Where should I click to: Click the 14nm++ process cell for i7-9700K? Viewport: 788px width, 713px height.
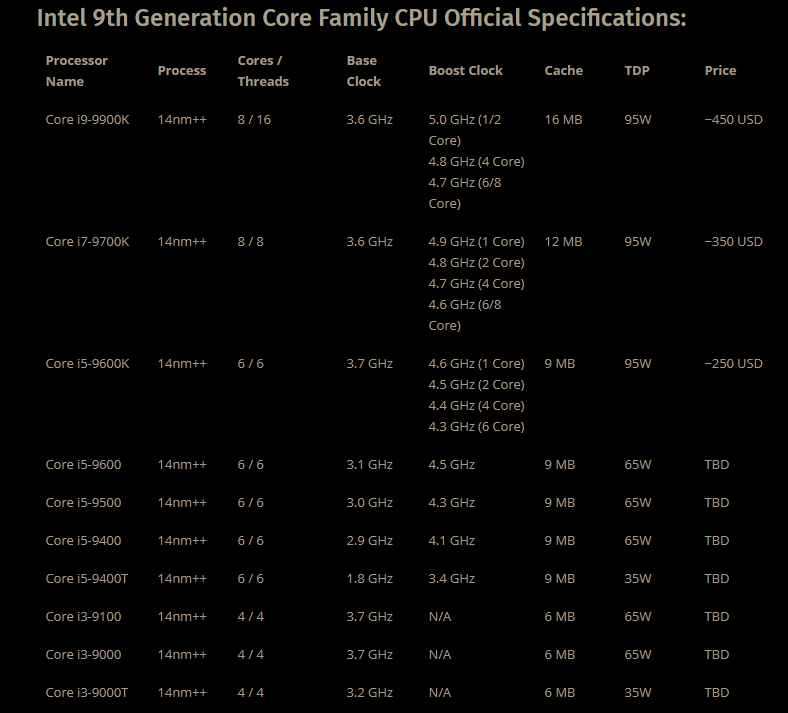182,242
